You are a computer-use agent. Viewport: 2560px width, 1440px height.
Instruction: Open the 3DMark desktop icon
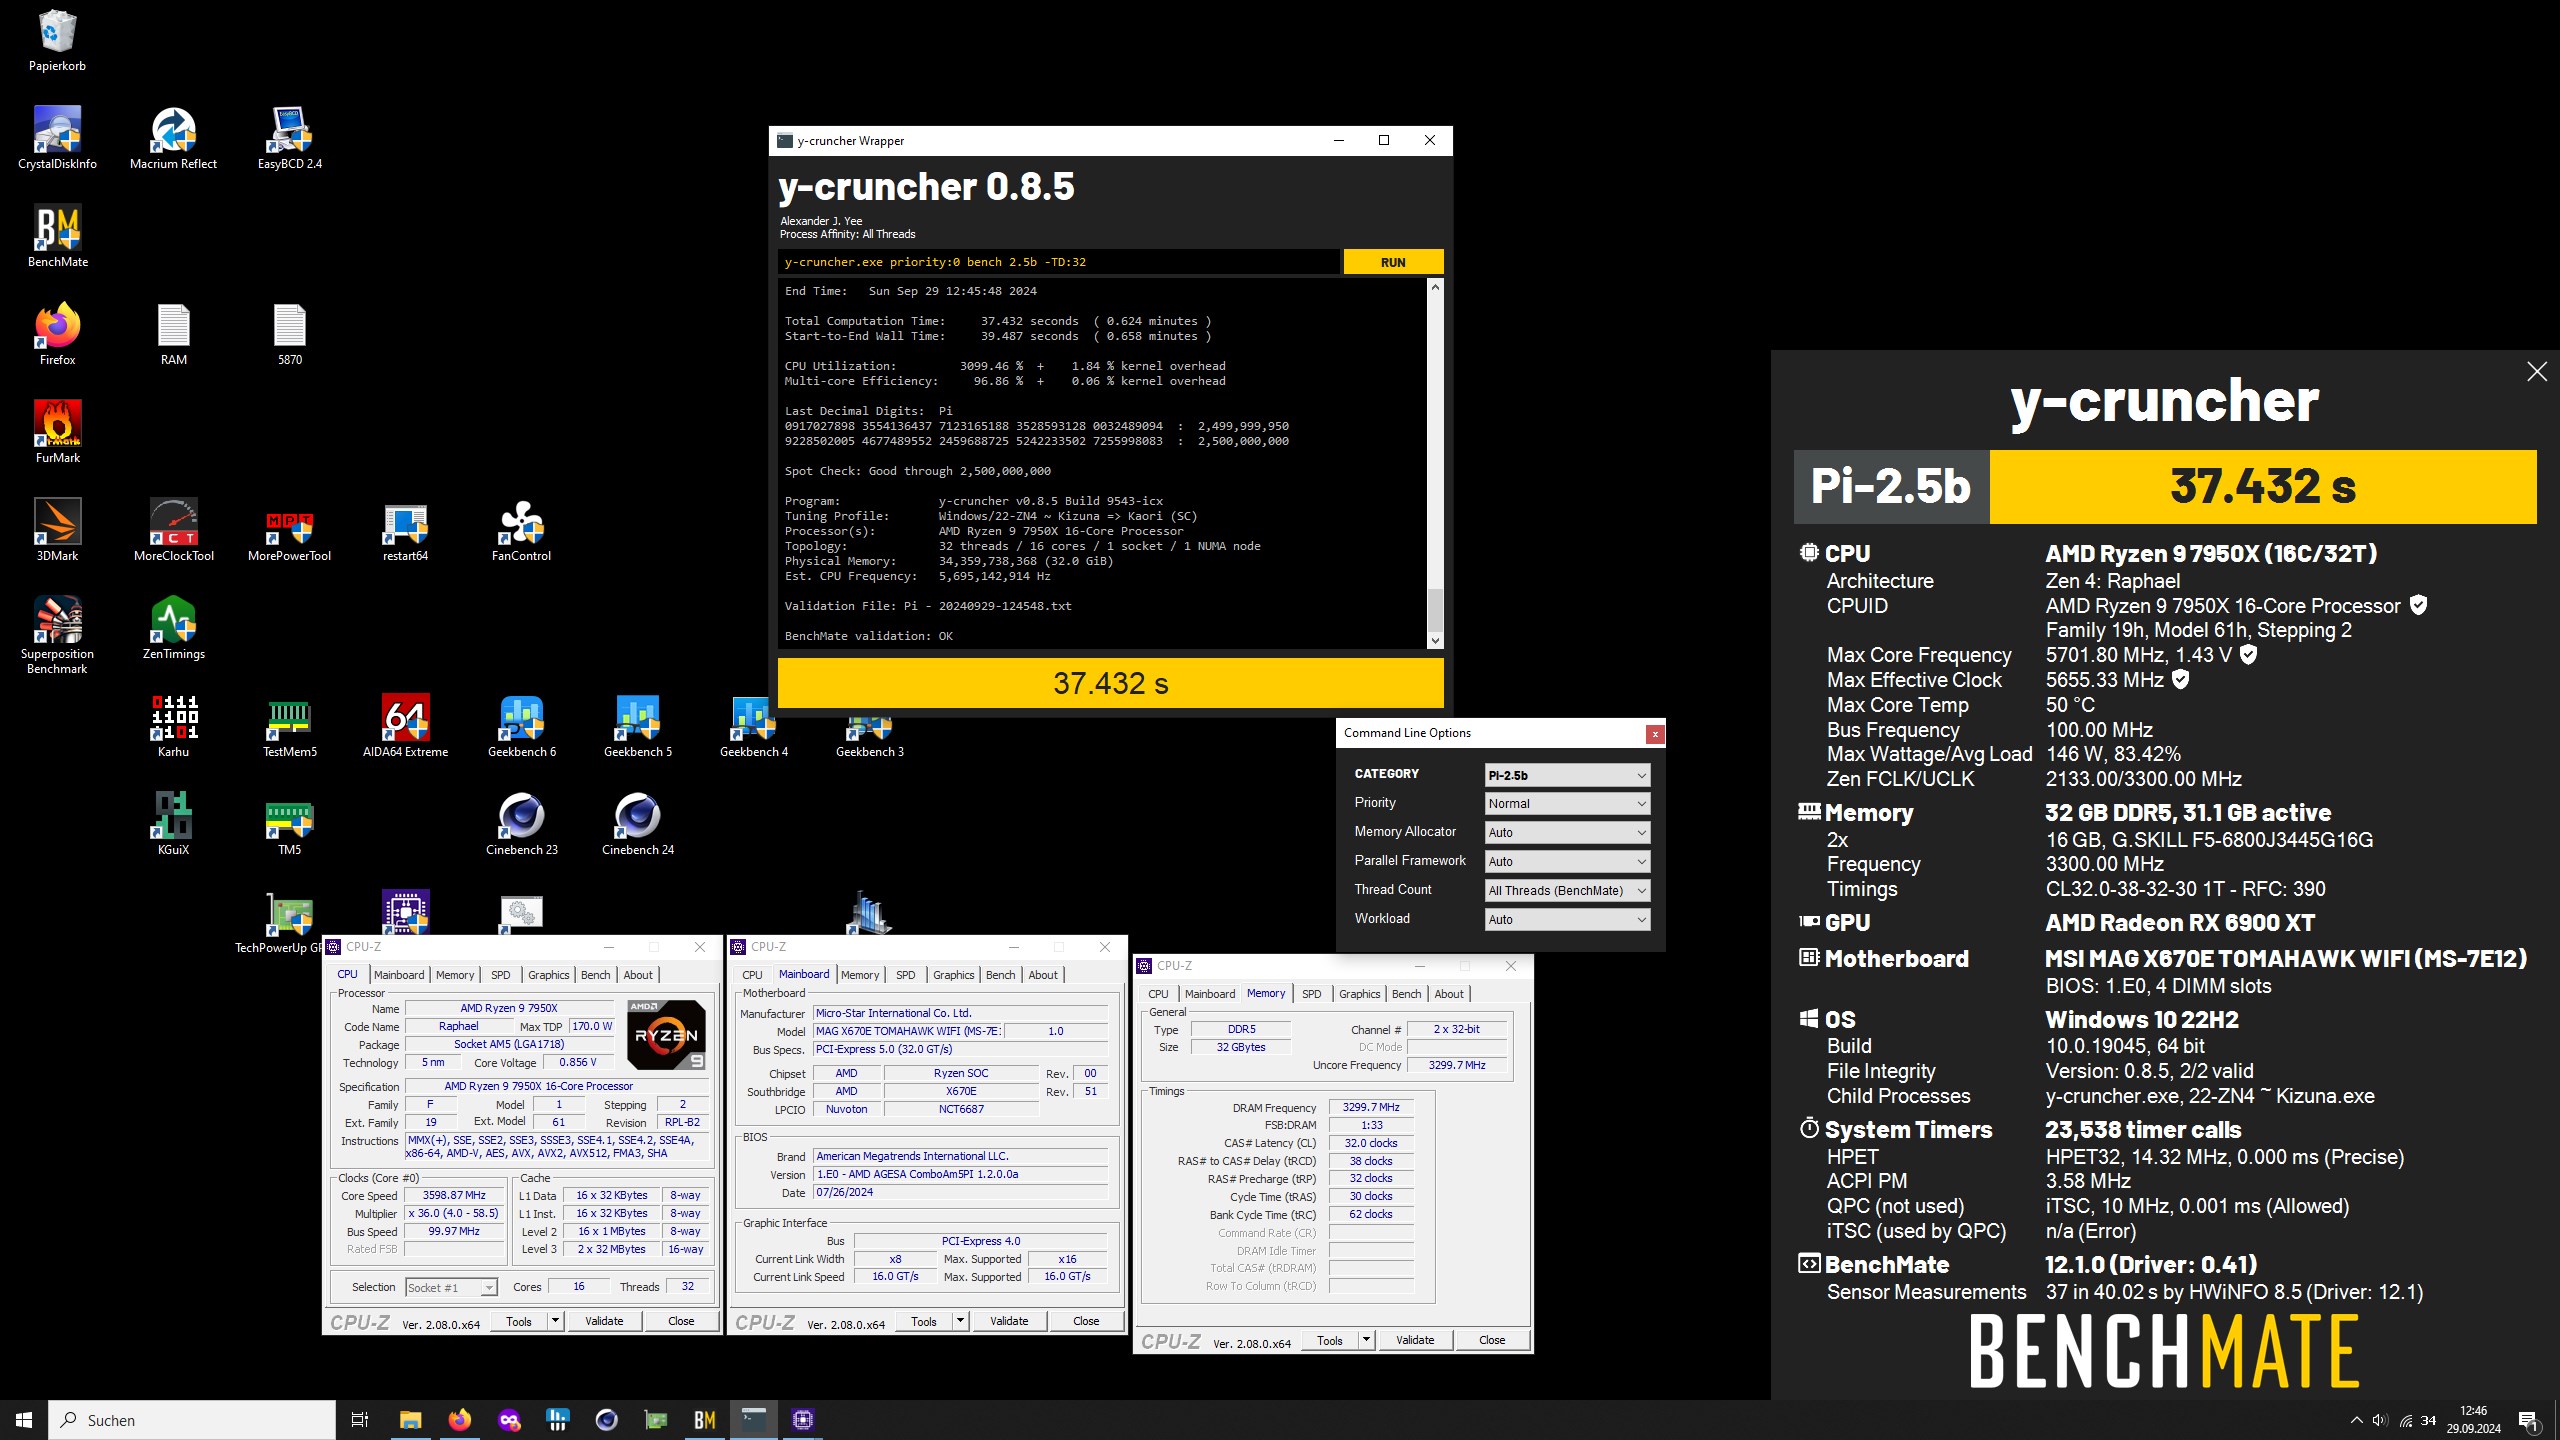[57, 531]
